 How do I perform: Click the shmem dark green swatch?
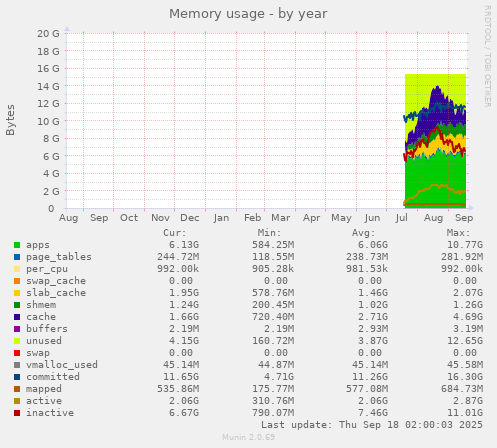(x=17, y=305)
